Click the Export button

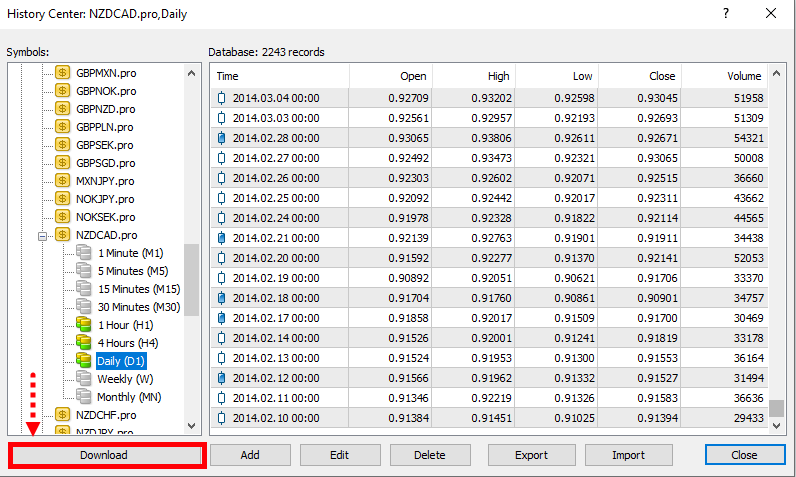pos(531,455)
